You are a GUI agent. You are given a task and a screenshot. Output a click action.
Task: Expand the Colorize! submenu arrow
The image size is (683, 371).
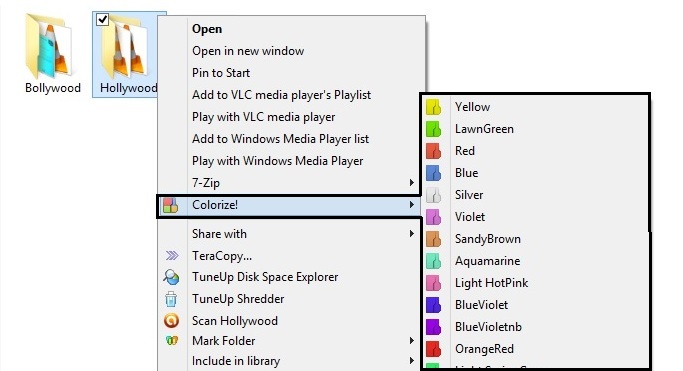pyautogui.click(x=411, y=205)
